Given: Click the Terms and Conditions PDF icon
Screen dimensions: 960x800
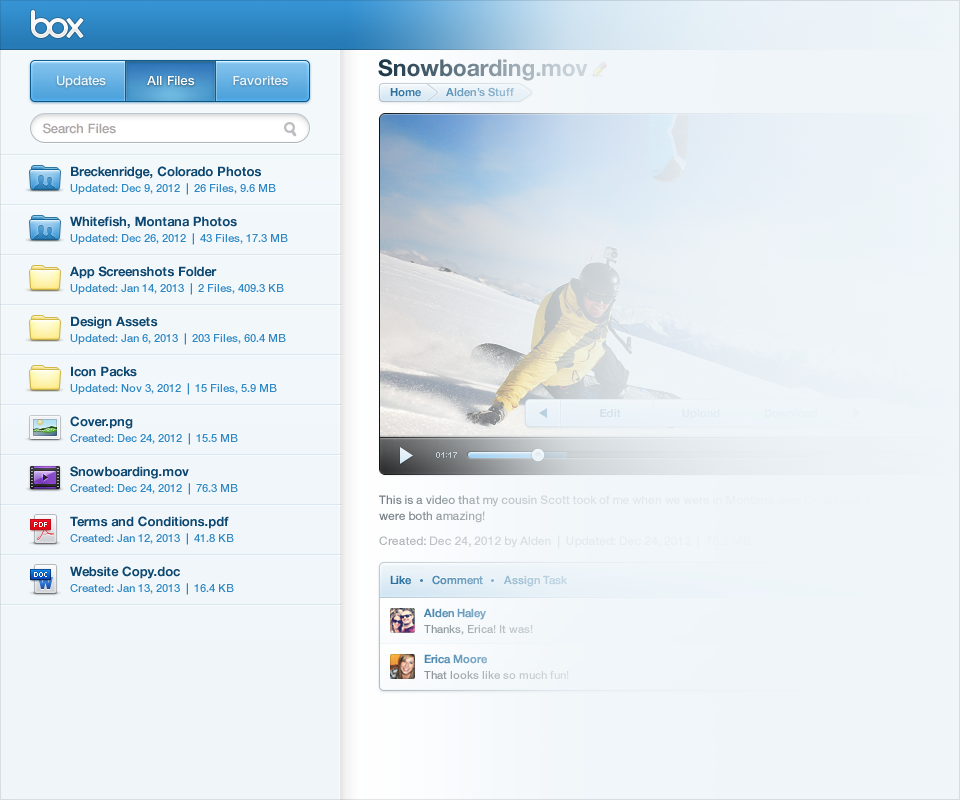Looking at the screenshot, I should 45,528.
